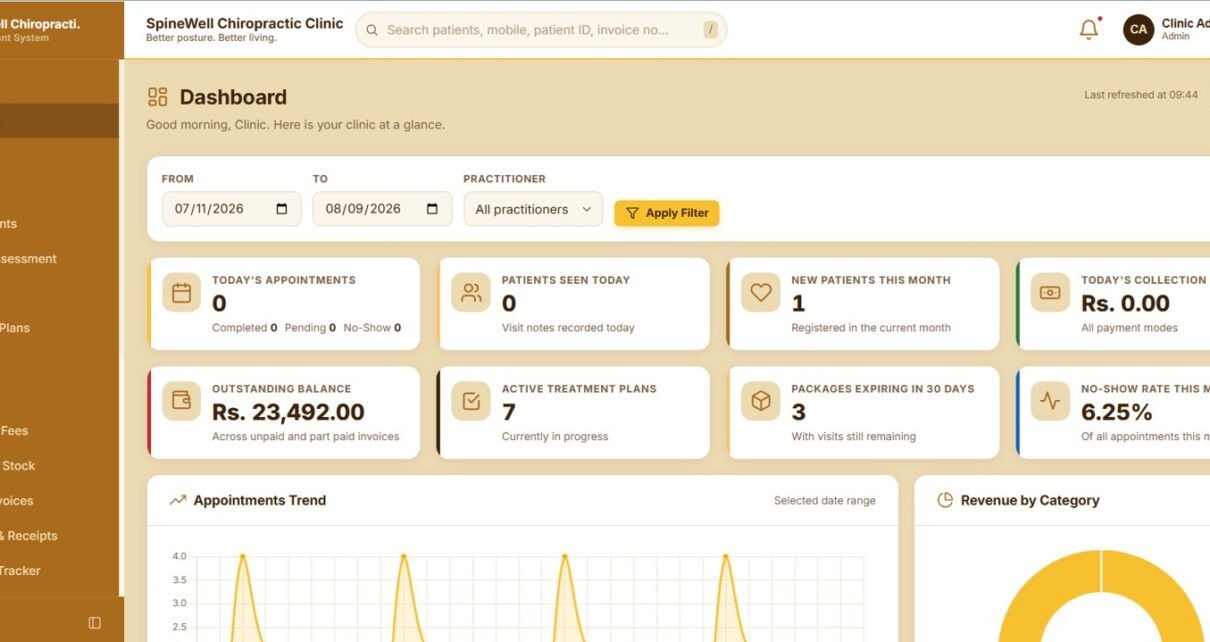Click the 'Pending 0' status text
1210x642 pixels.
(x=310, y=328)
